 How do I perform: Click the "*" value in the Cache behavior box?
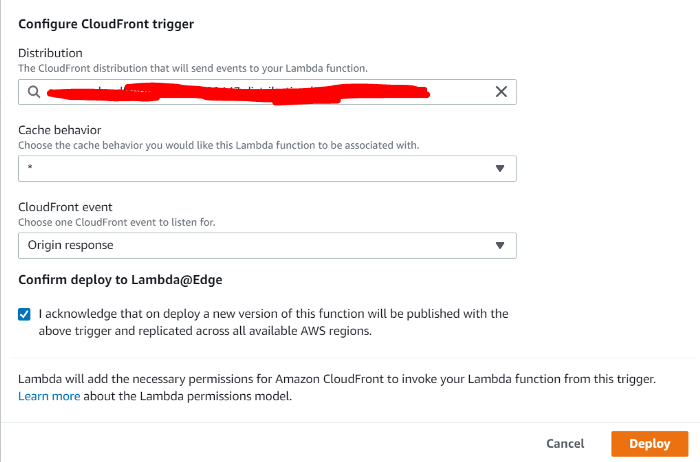pyautogui.click(x=31, y=169)
